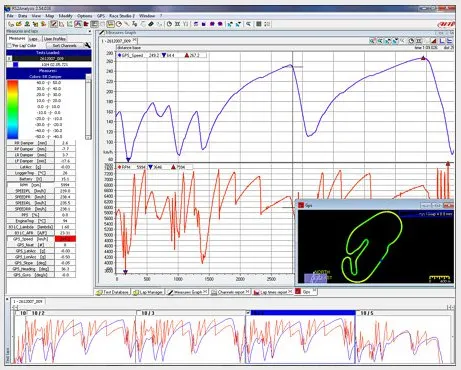Close the Measures and laps panel
Image resolution: width=461 pixels, height=370 pixels.
89,31
